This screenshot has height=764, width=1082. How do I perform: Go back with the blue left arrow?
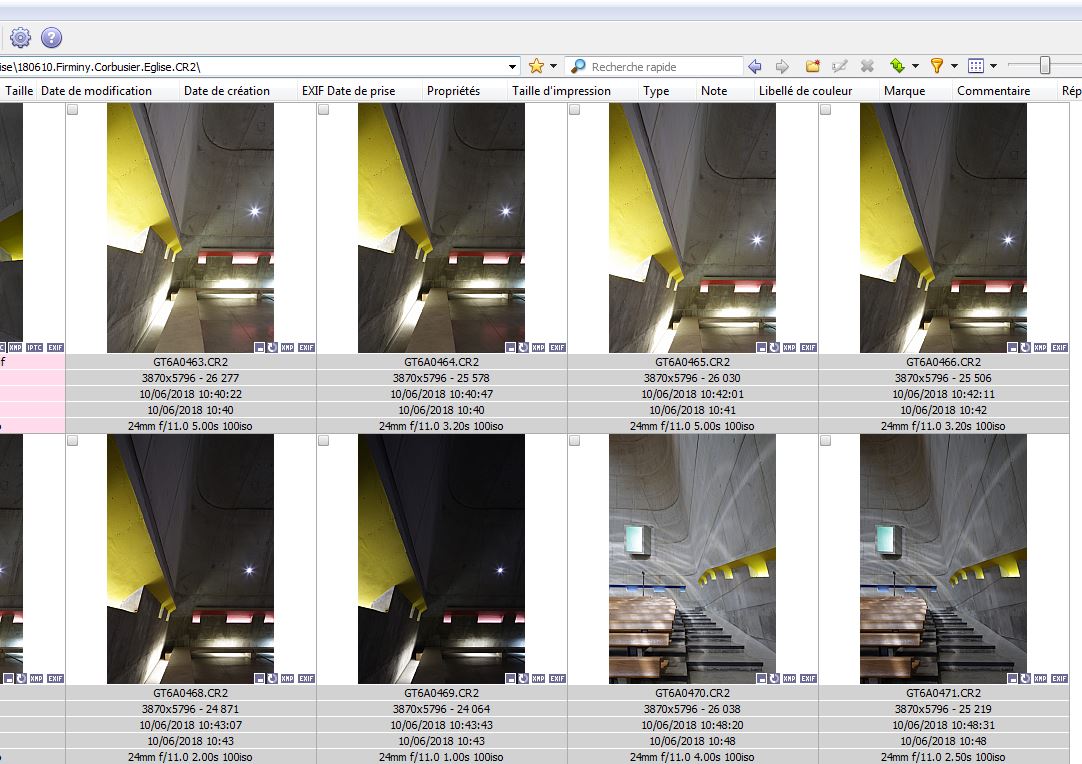[755, 66]
